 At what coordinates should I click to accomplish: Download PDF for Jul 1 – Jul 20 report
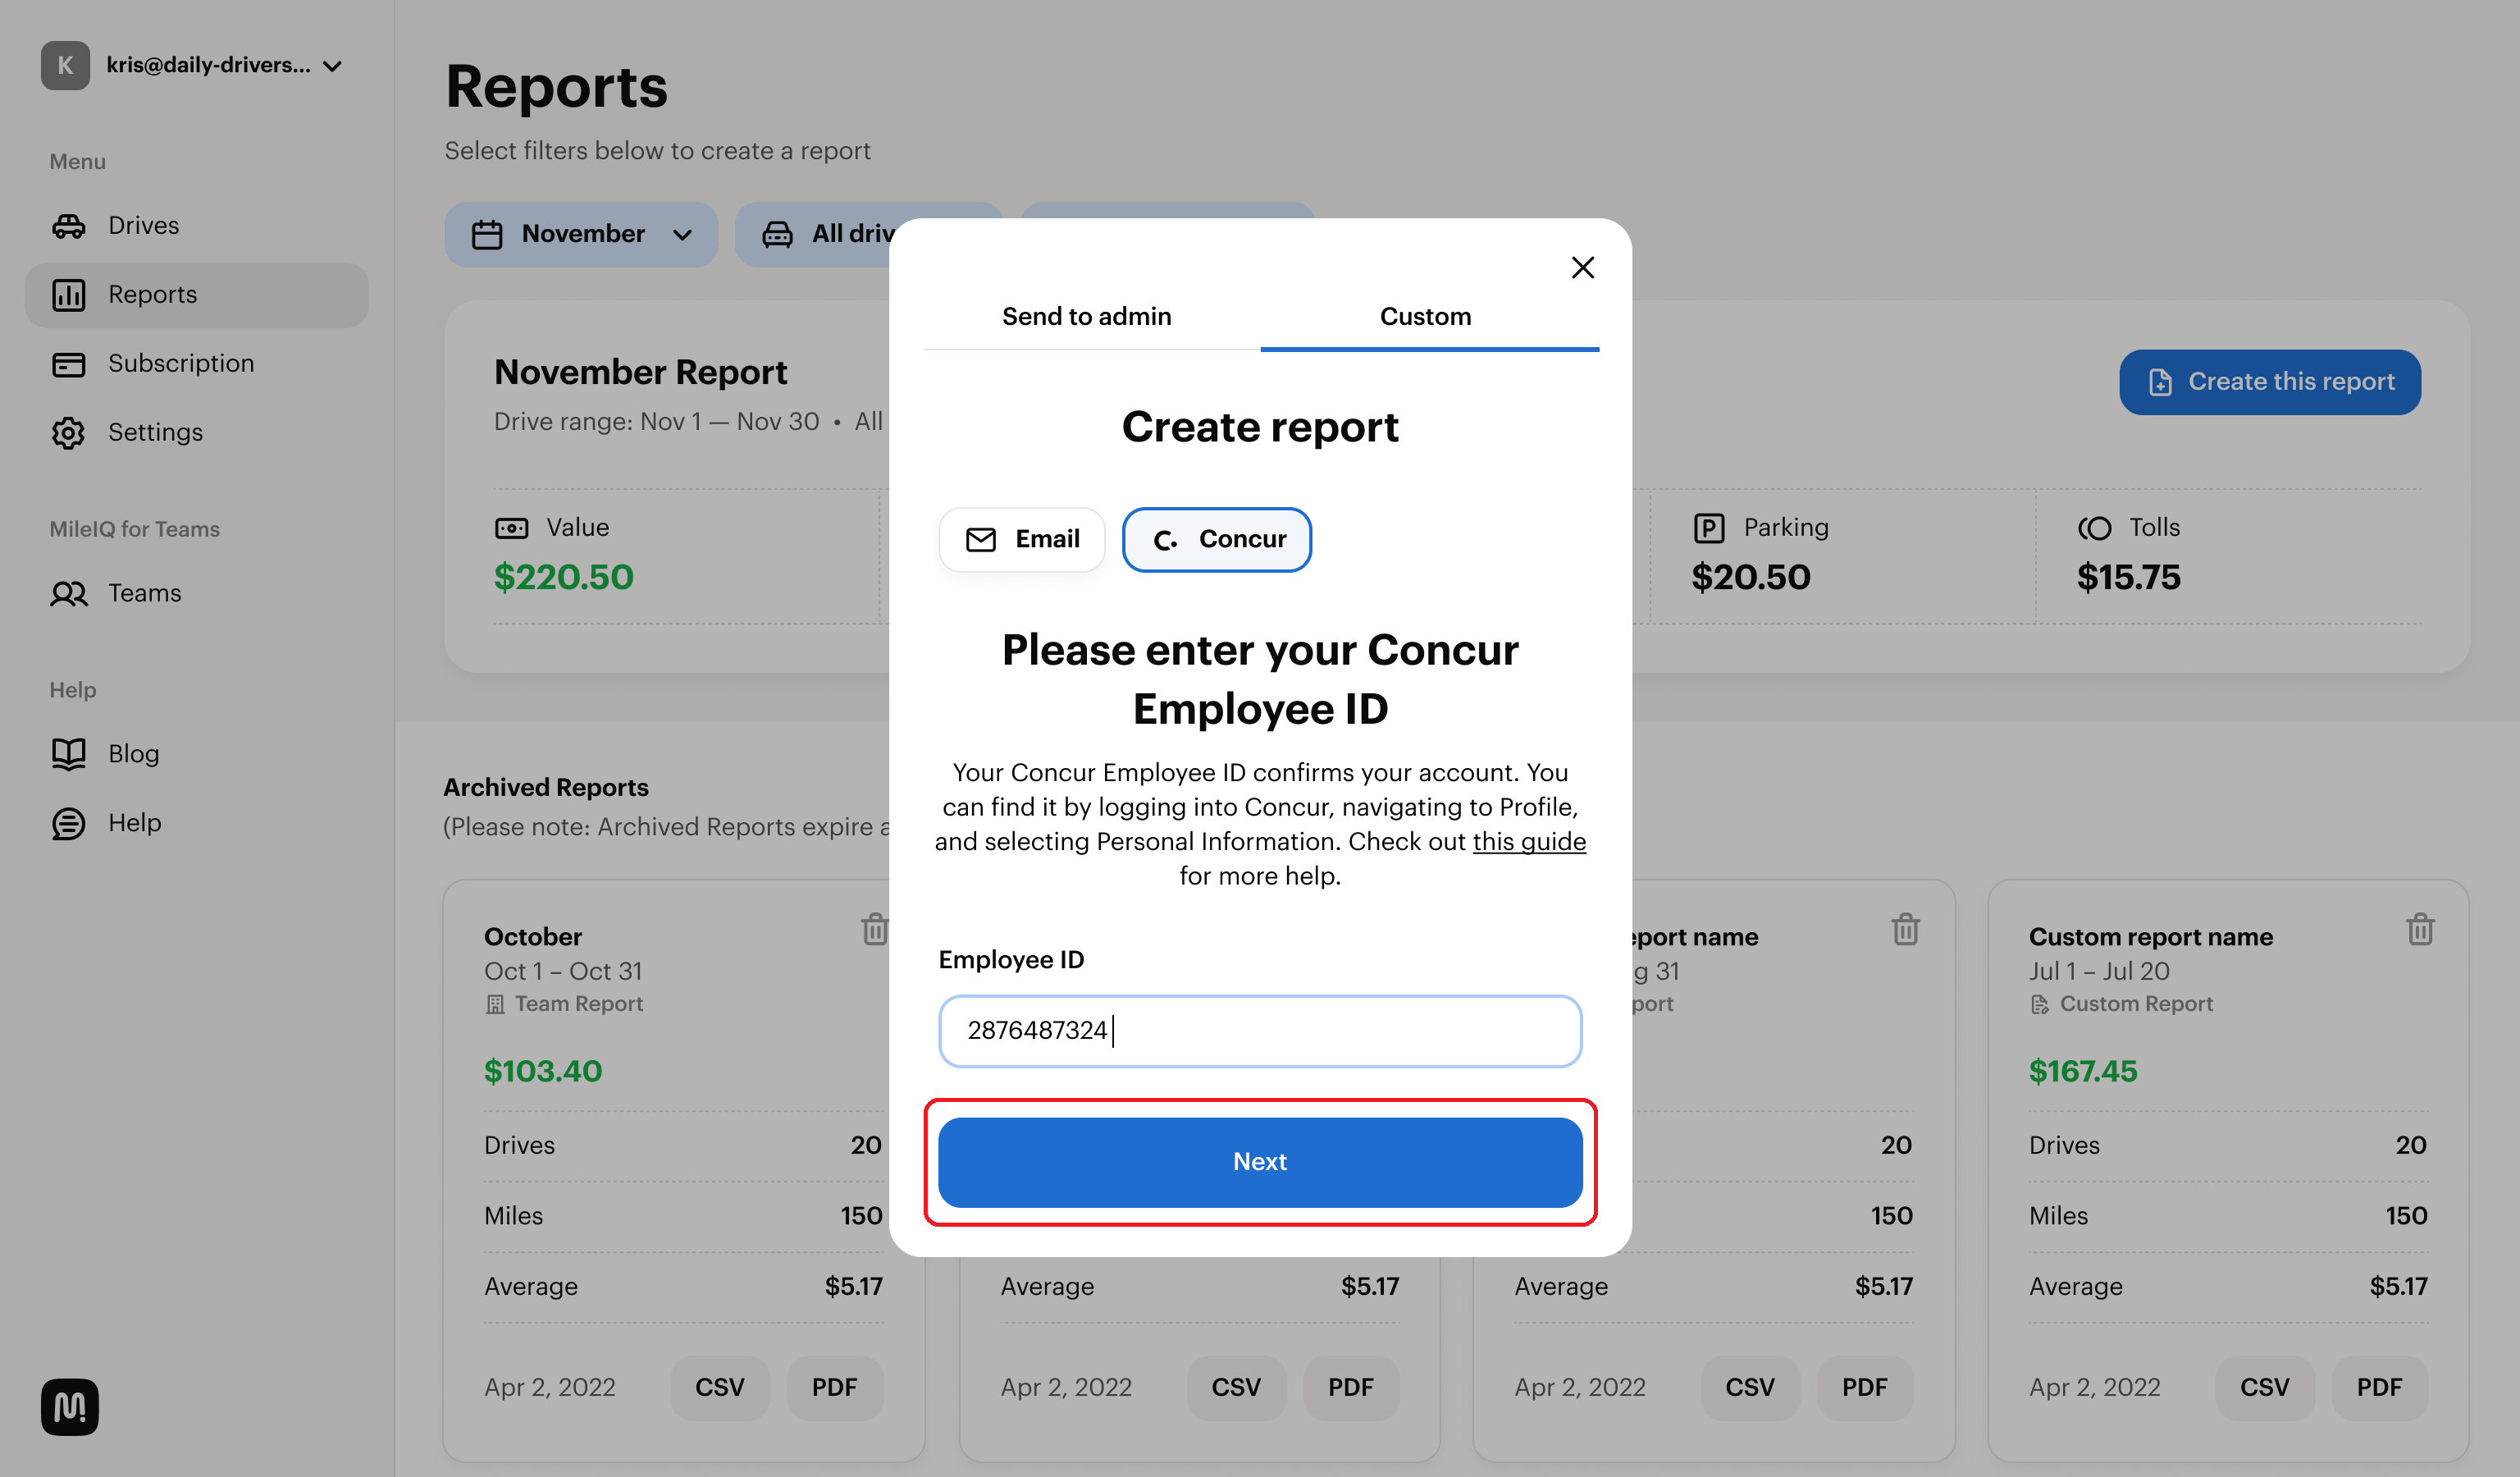pos(2379,1388)
